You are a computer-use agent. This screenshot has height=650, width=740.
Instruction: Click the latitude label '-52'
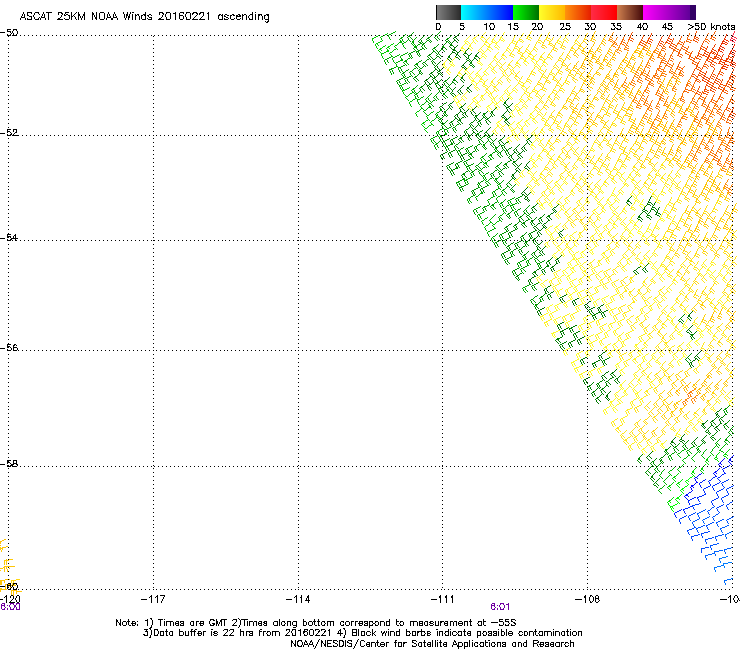pos(9,133)
